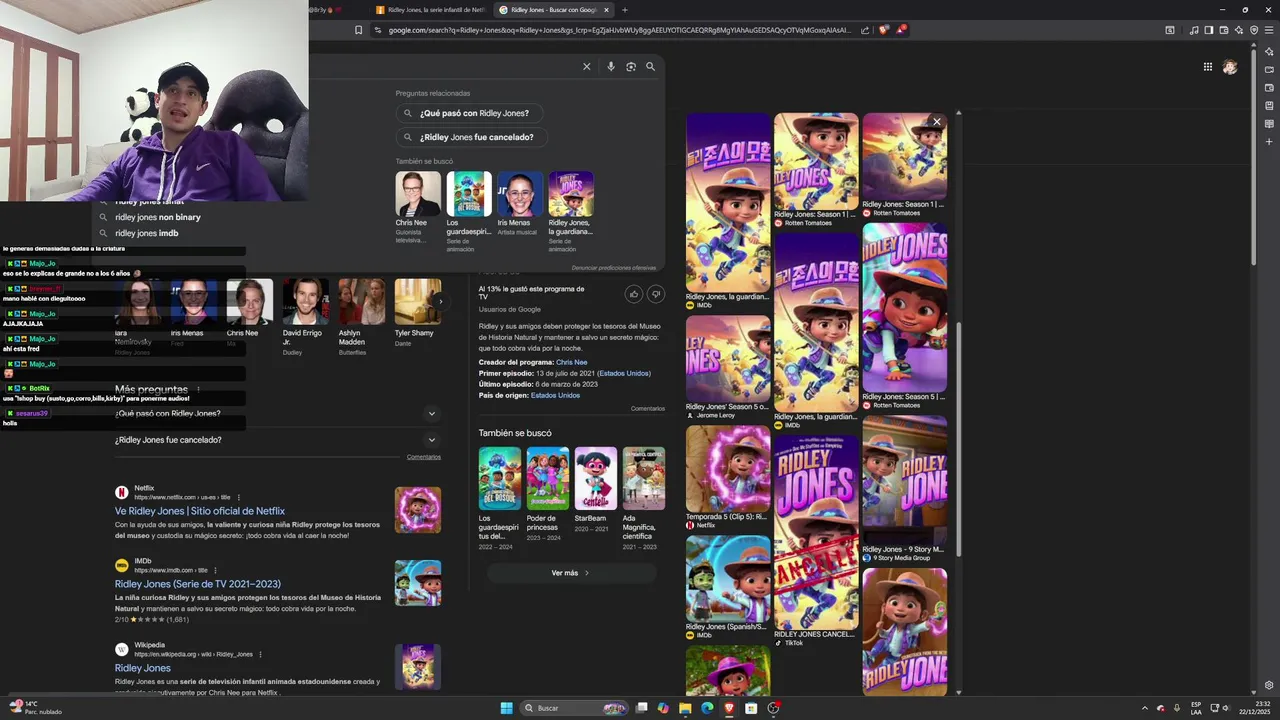The width and height of the screenshot is (1280, 720).
Task: Dislike this TV program thumbs down
Action: click(x=656, y=294)
